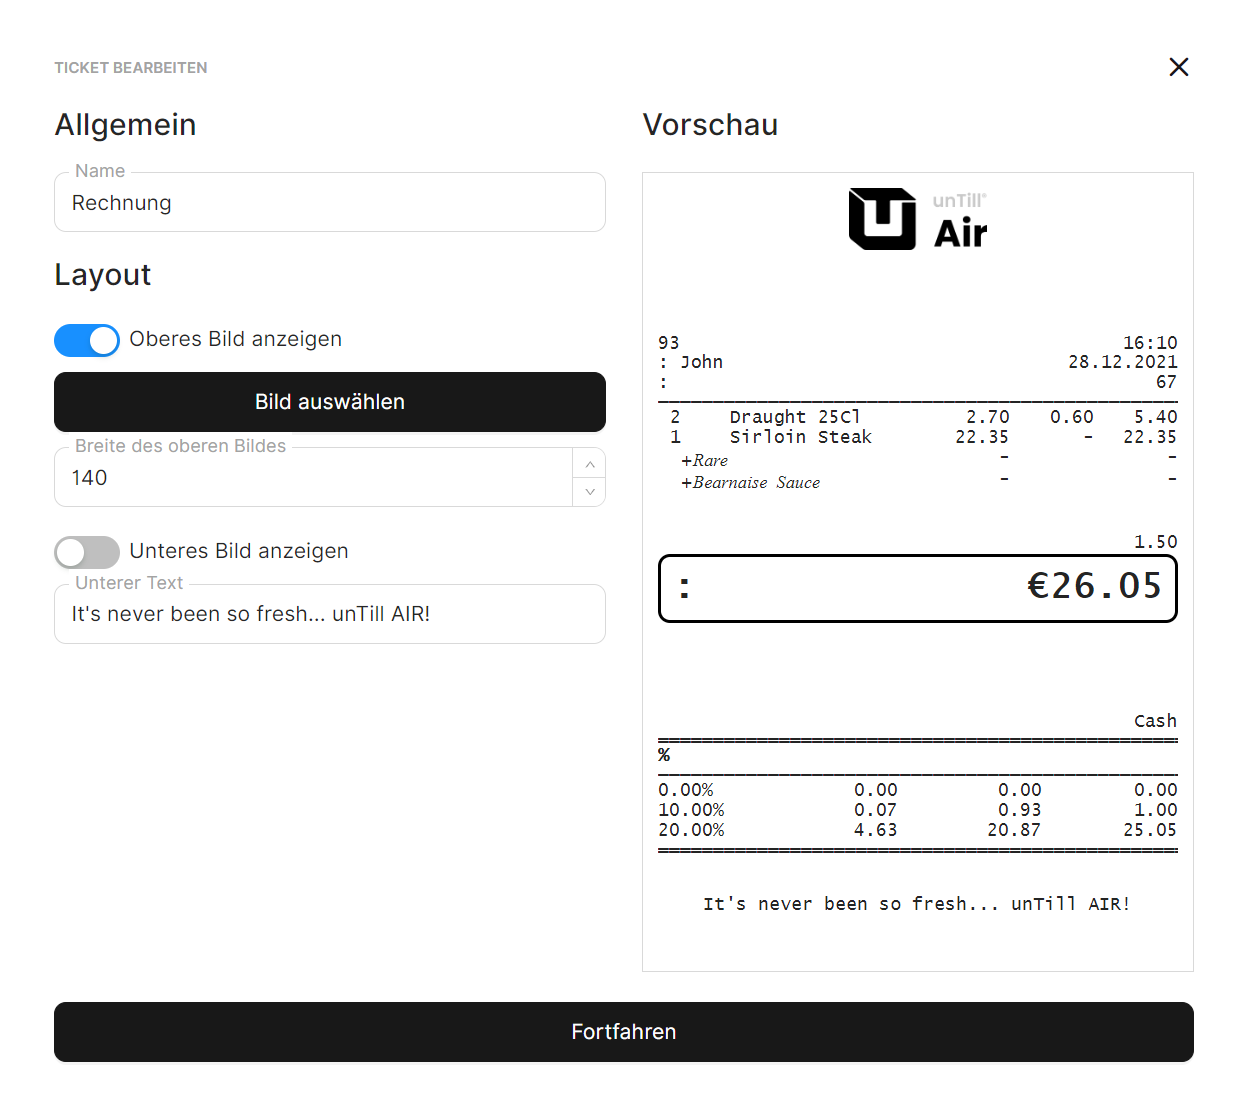Click the Cash payment label in preview

point(1154,721)
